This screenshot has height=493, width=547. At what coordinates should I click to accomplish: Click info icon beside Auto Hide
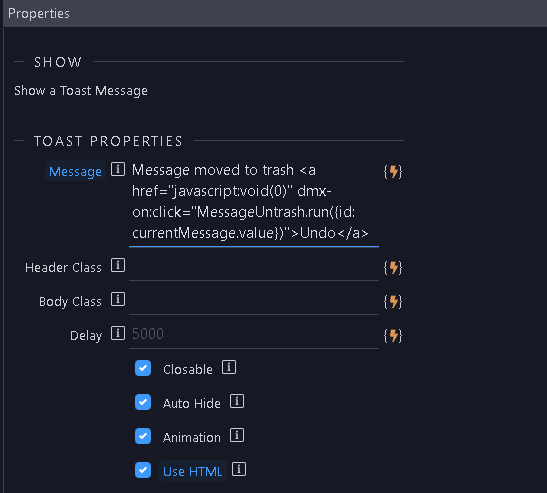coord(237,401)
